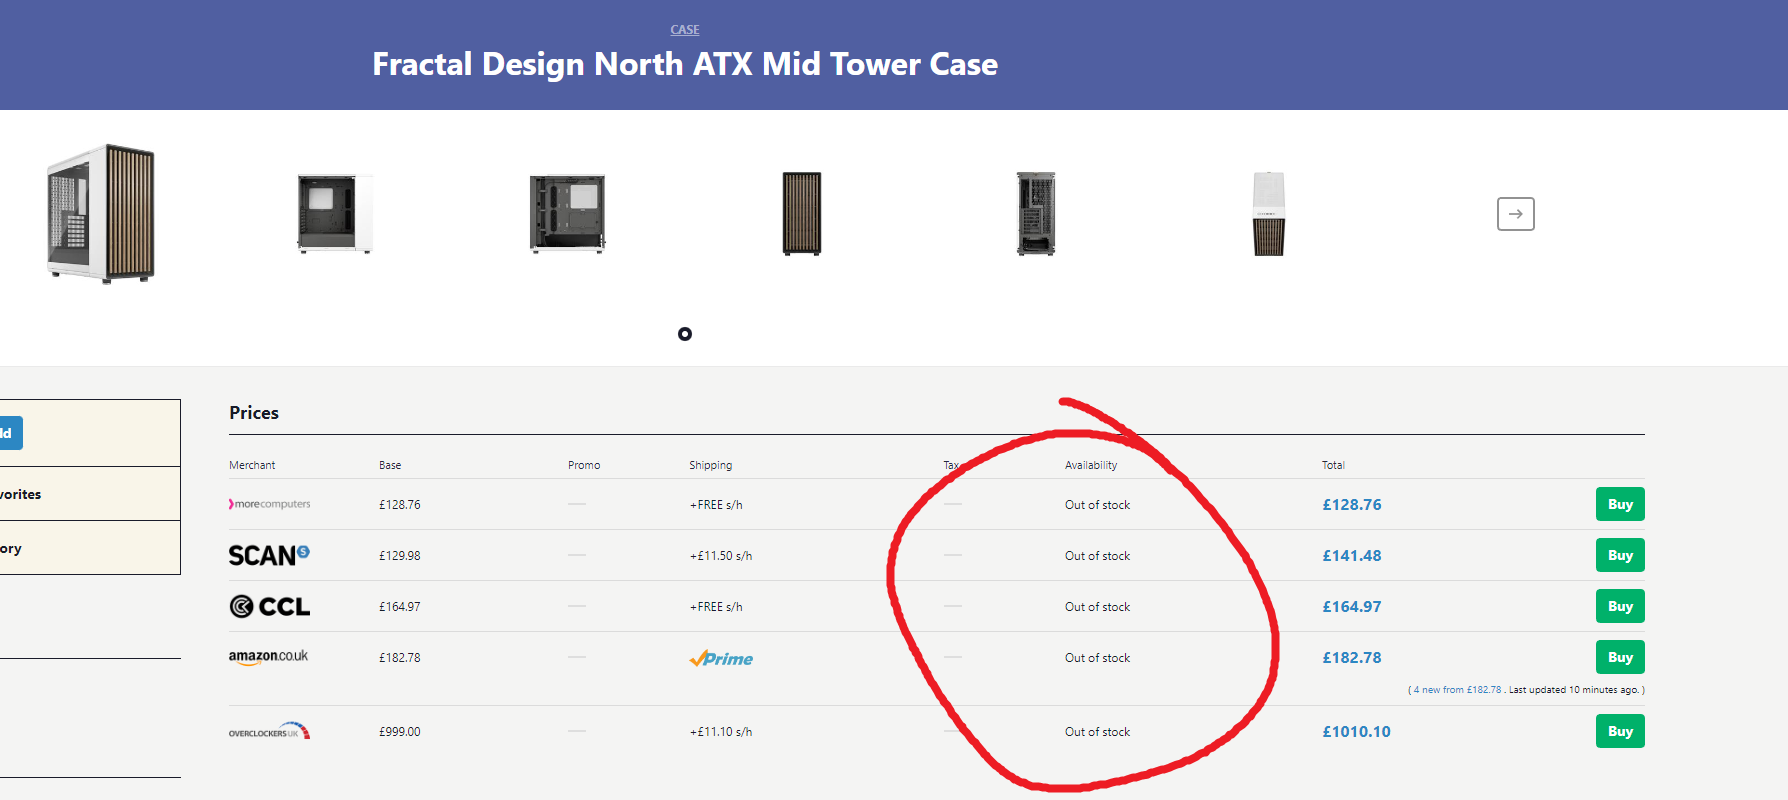Open the £182.78 total price link
1788x800 pixels.
coord(1352,658)
